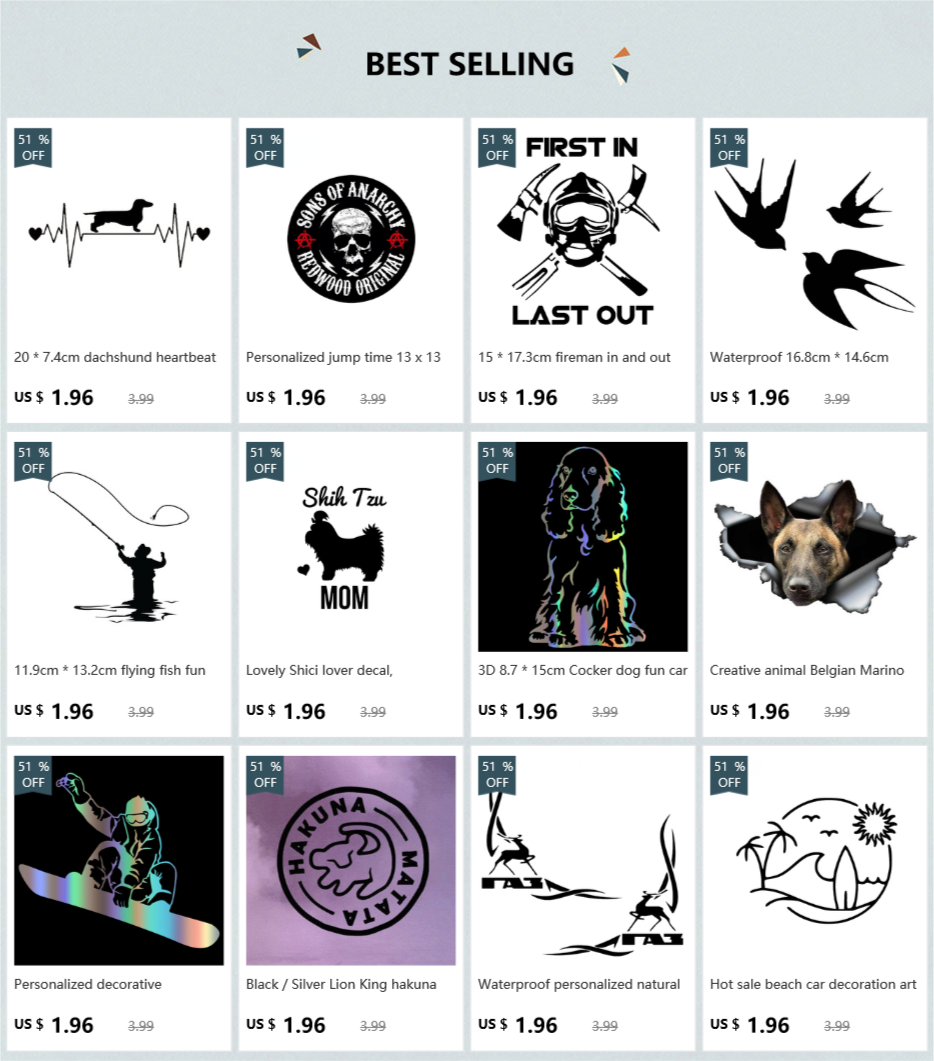Open the dachshund heartbeat sticker image
Image resolution: width=934 pixels, height=1061 pixels.
(x=119, y=233)
